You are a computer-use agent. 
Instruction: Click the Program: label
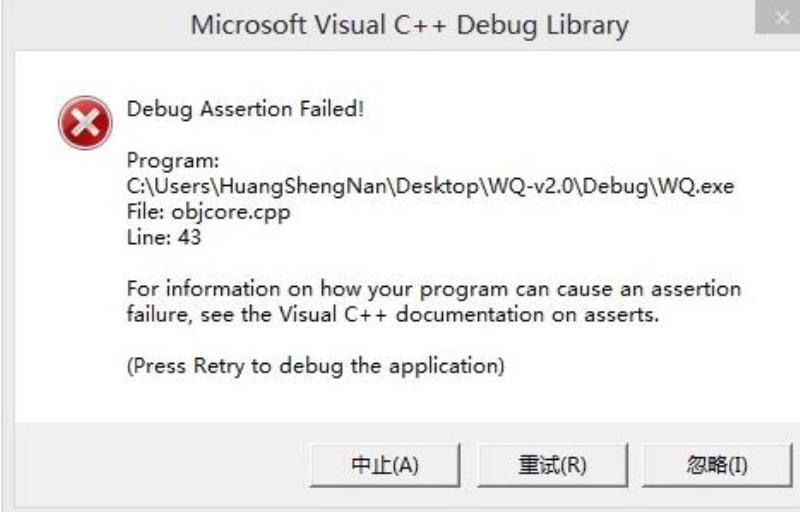173,161
